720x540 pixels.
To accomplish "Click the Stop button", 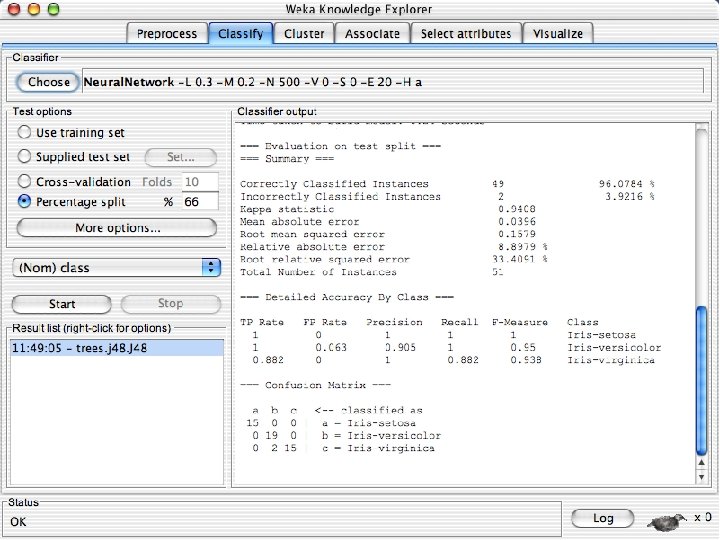I will tap(171, 304).
